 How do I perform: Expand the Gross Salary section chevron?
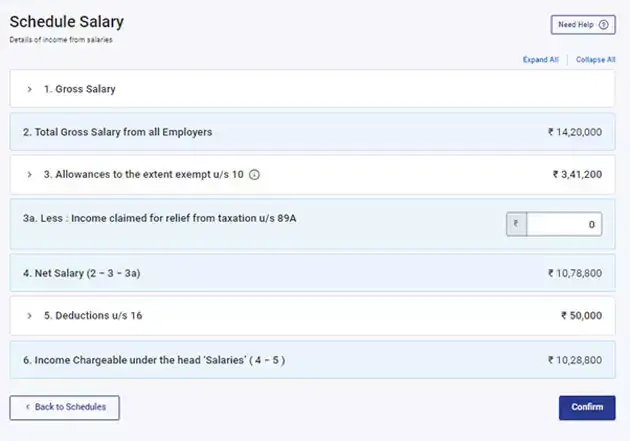30,89
